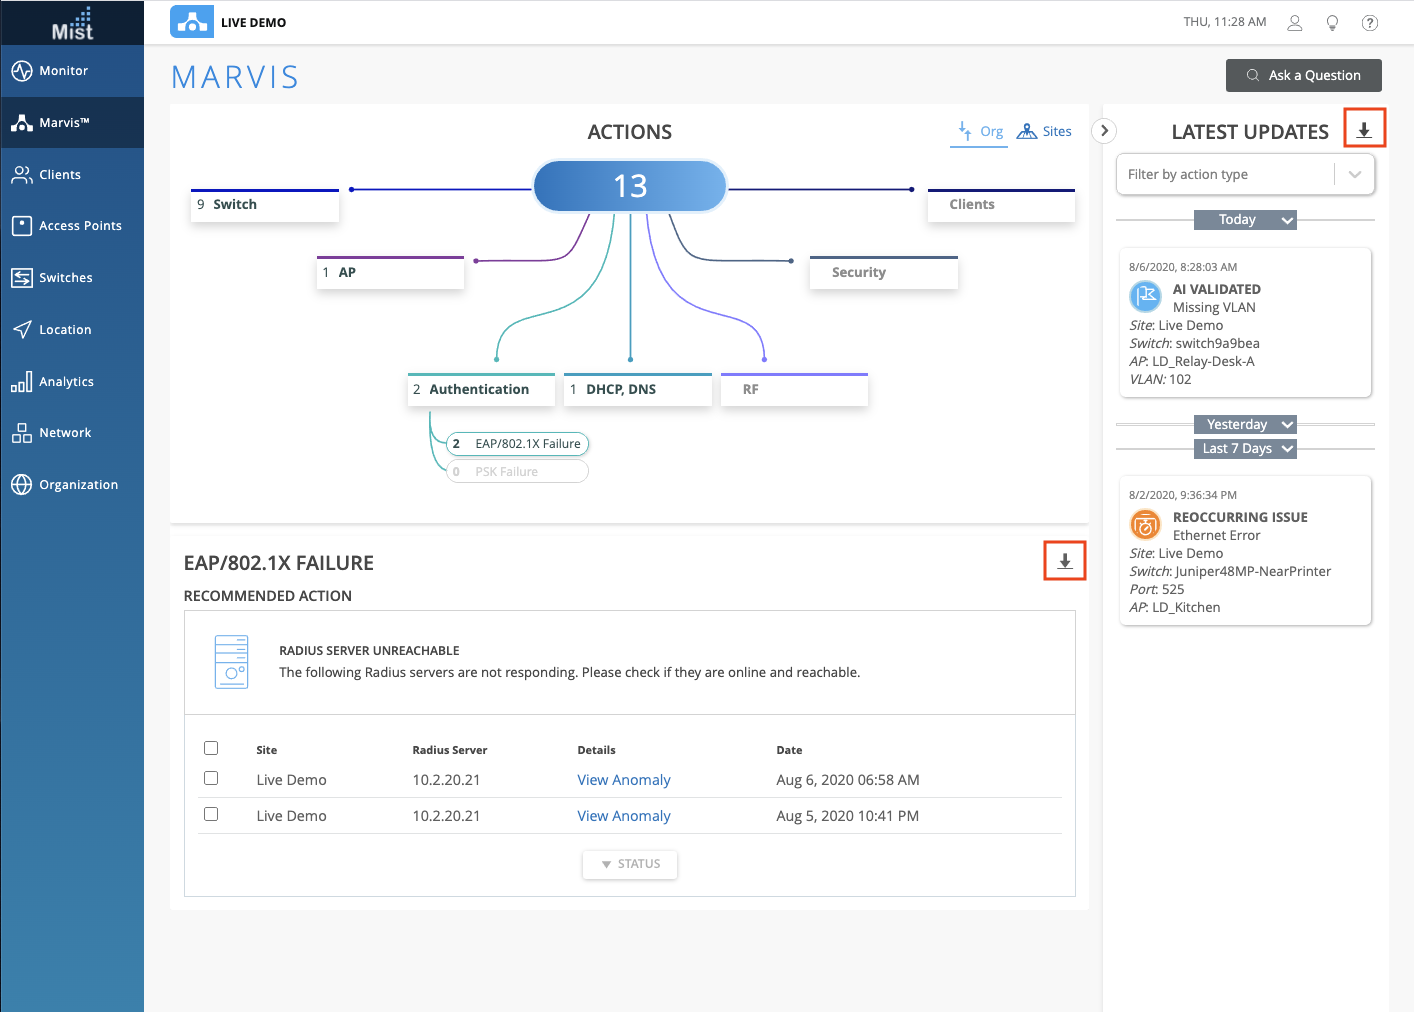Open Analytics in the sidebar
Image resolution: width=1414 pixels, height=1012 pixels.
click(66, 382)
